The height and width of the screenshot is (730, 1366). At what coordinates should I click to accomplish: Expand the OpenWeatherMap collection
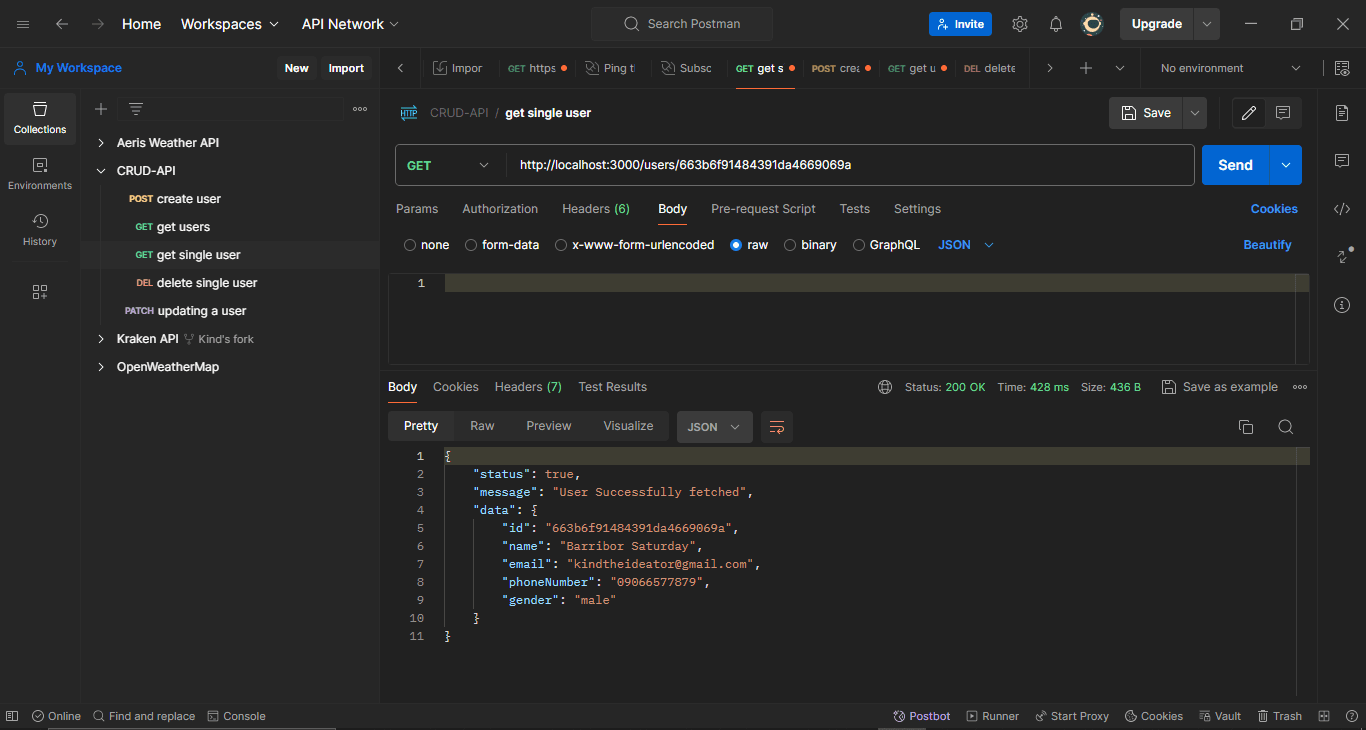[101, 367]
